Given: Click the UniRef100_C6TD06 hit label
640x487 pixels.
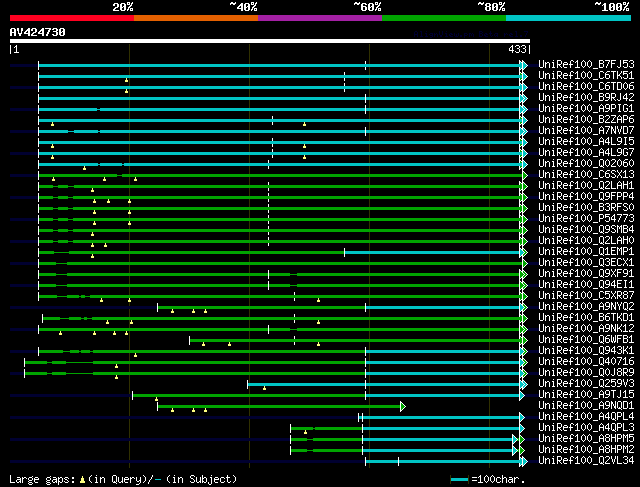Looking at the screenshot, I should (x=586, y=87).
